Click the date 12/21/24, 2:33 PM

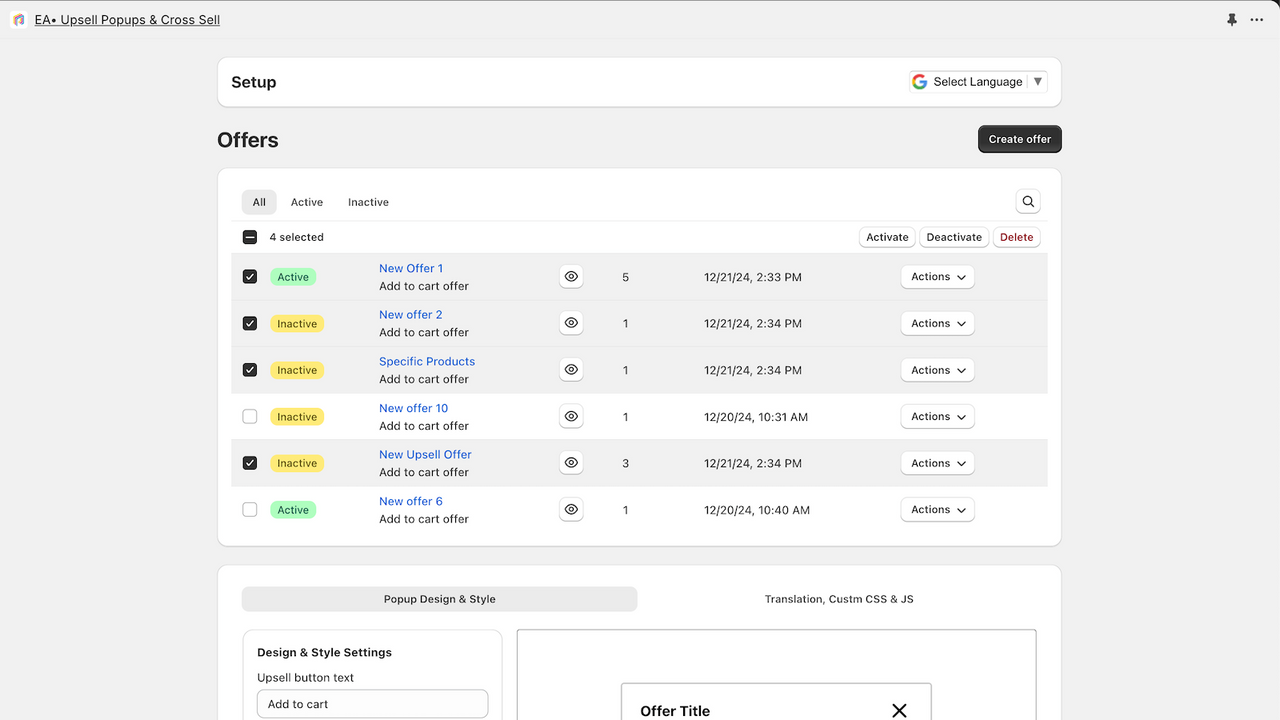click(x=753, y=277)
